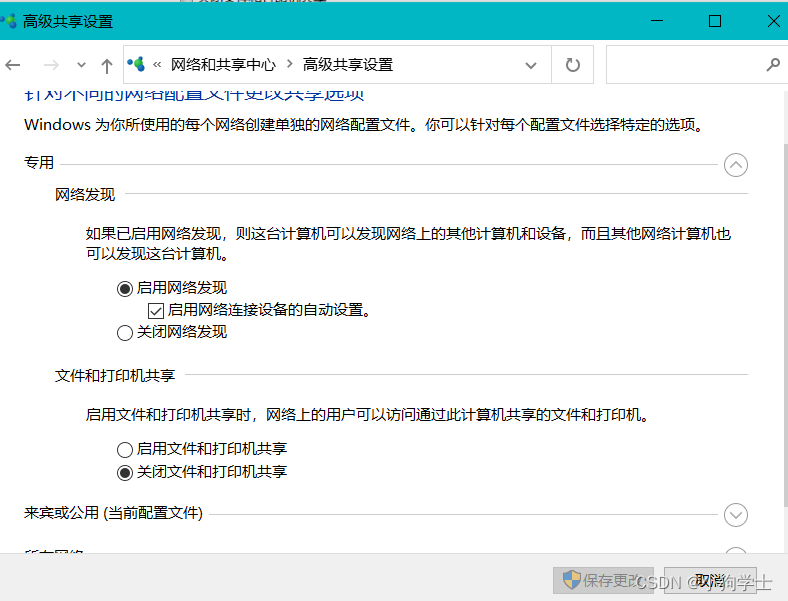
Task: Minimize the 高级共享设置 window
Action: pyautogui.click(x=657, y=21)
